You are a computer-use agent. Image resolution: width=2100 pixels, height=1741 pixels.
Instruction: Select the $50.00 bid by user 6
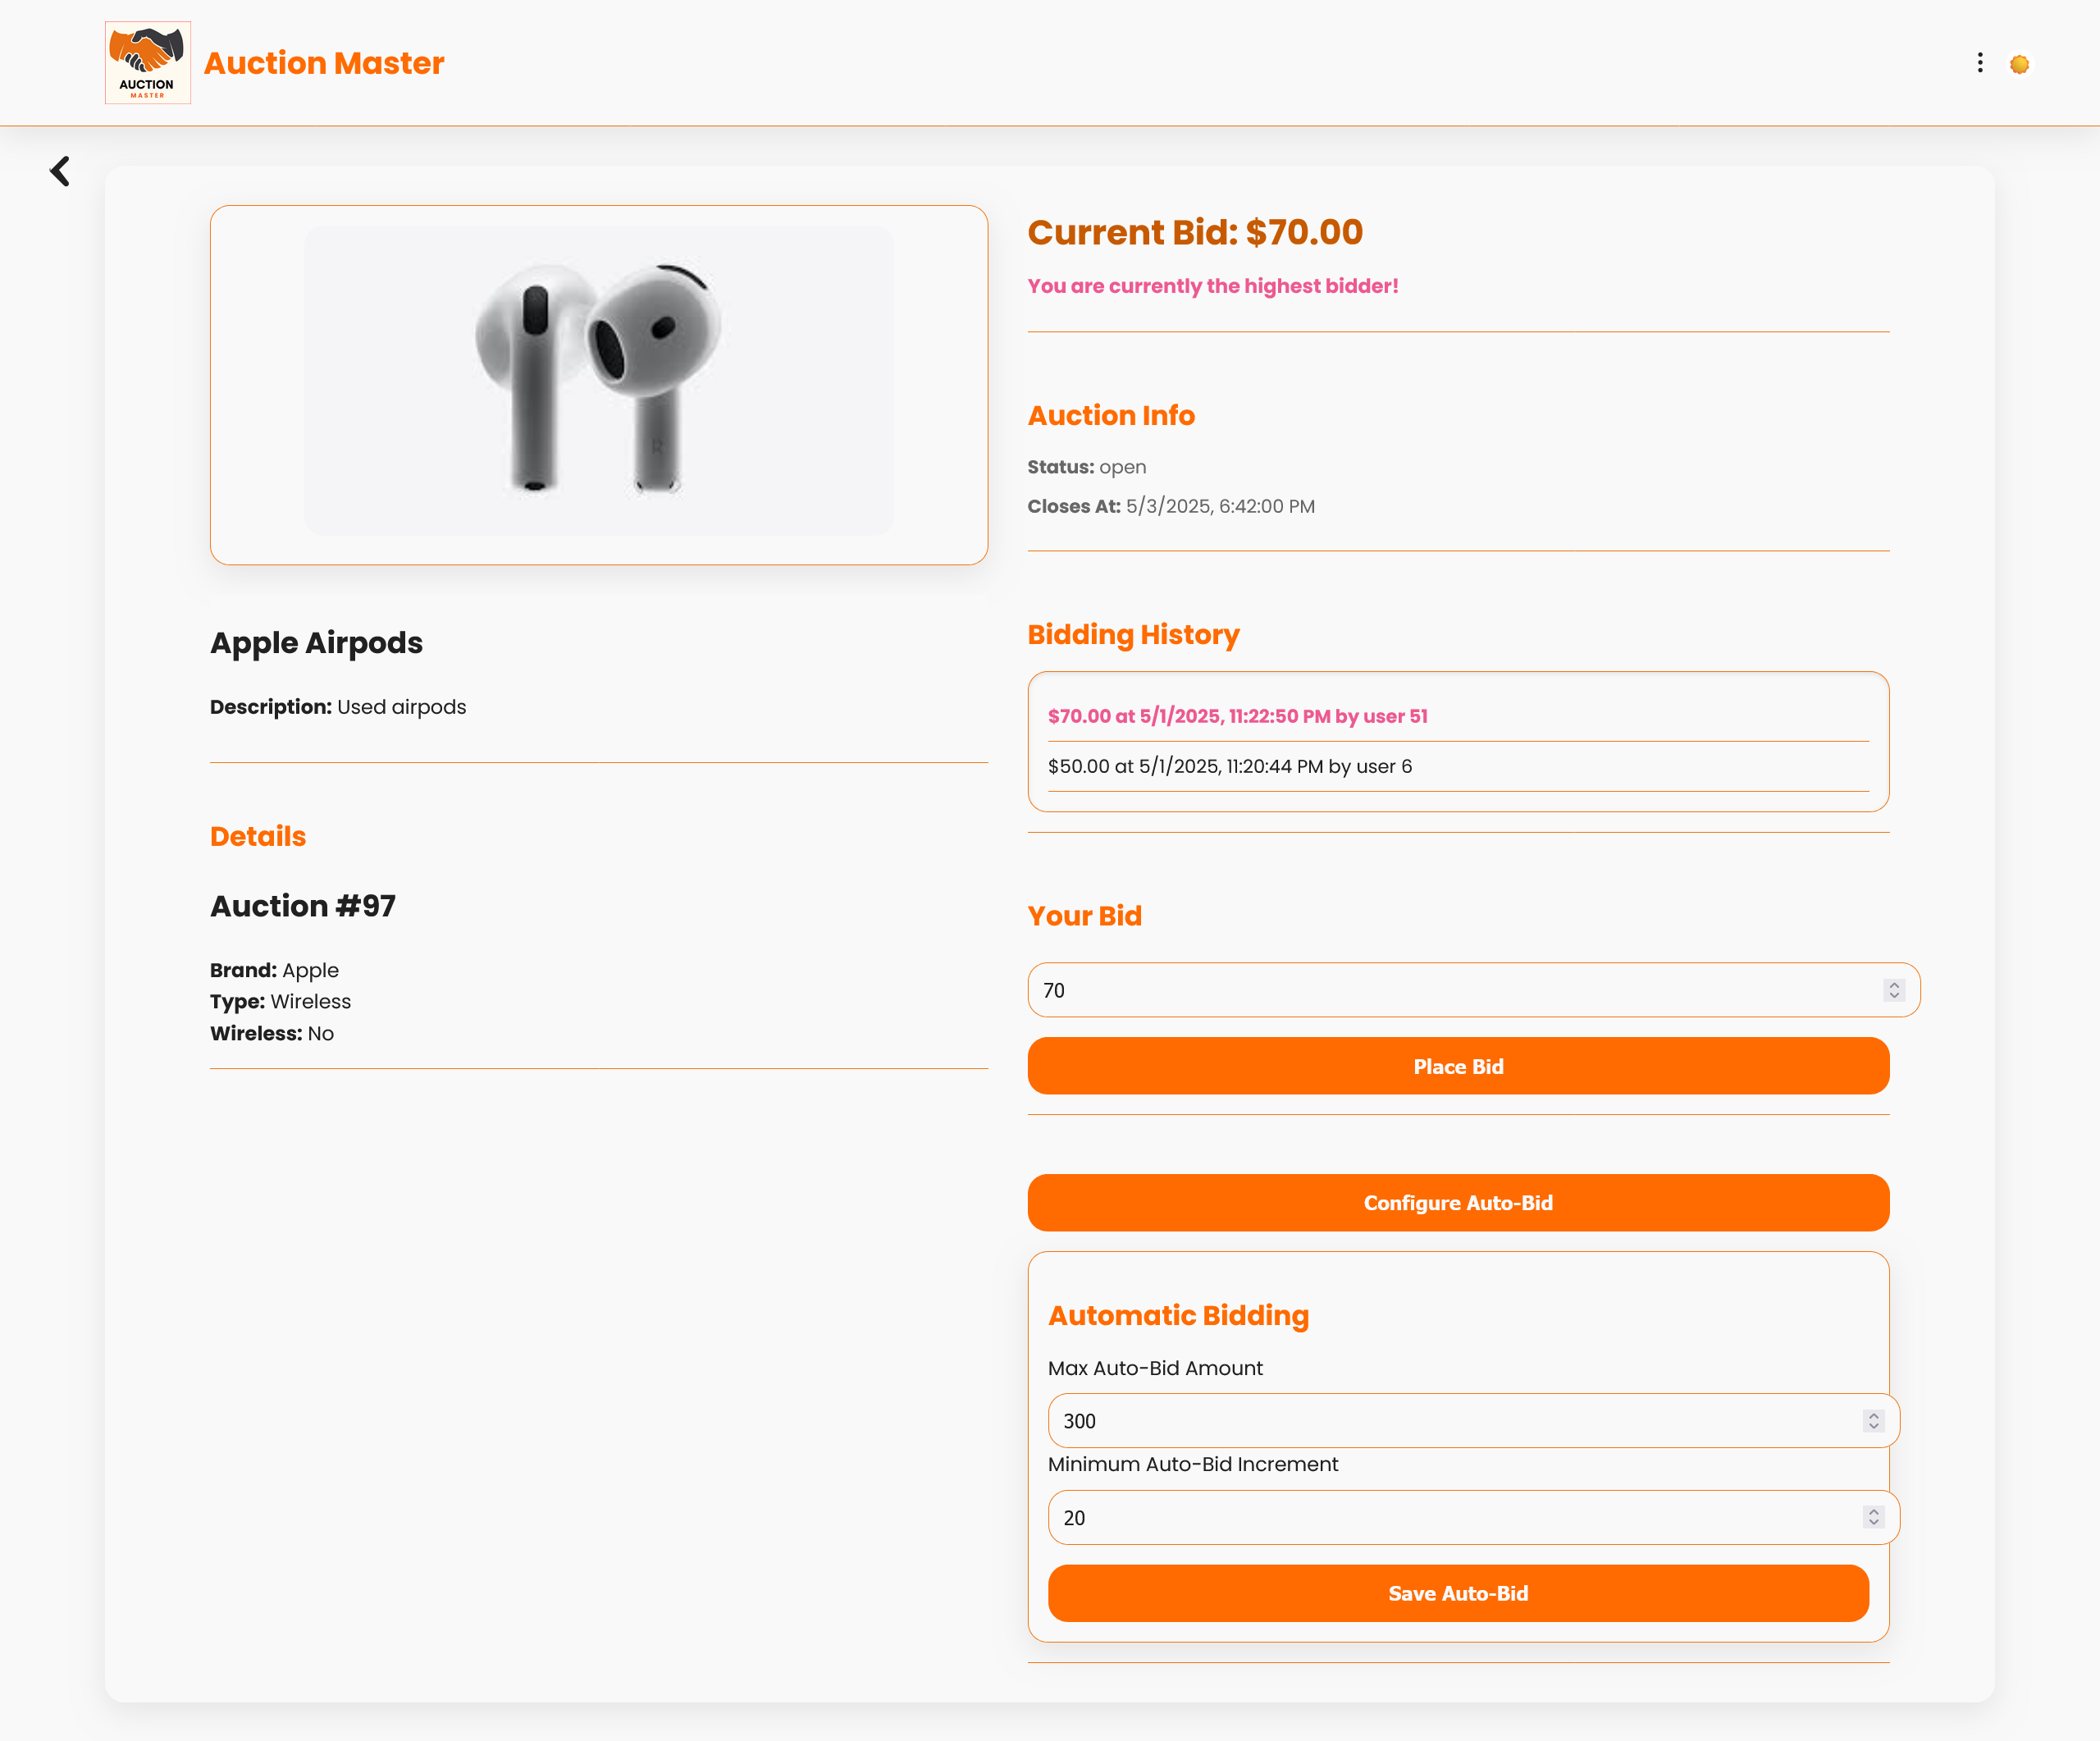pos(1230,766)
